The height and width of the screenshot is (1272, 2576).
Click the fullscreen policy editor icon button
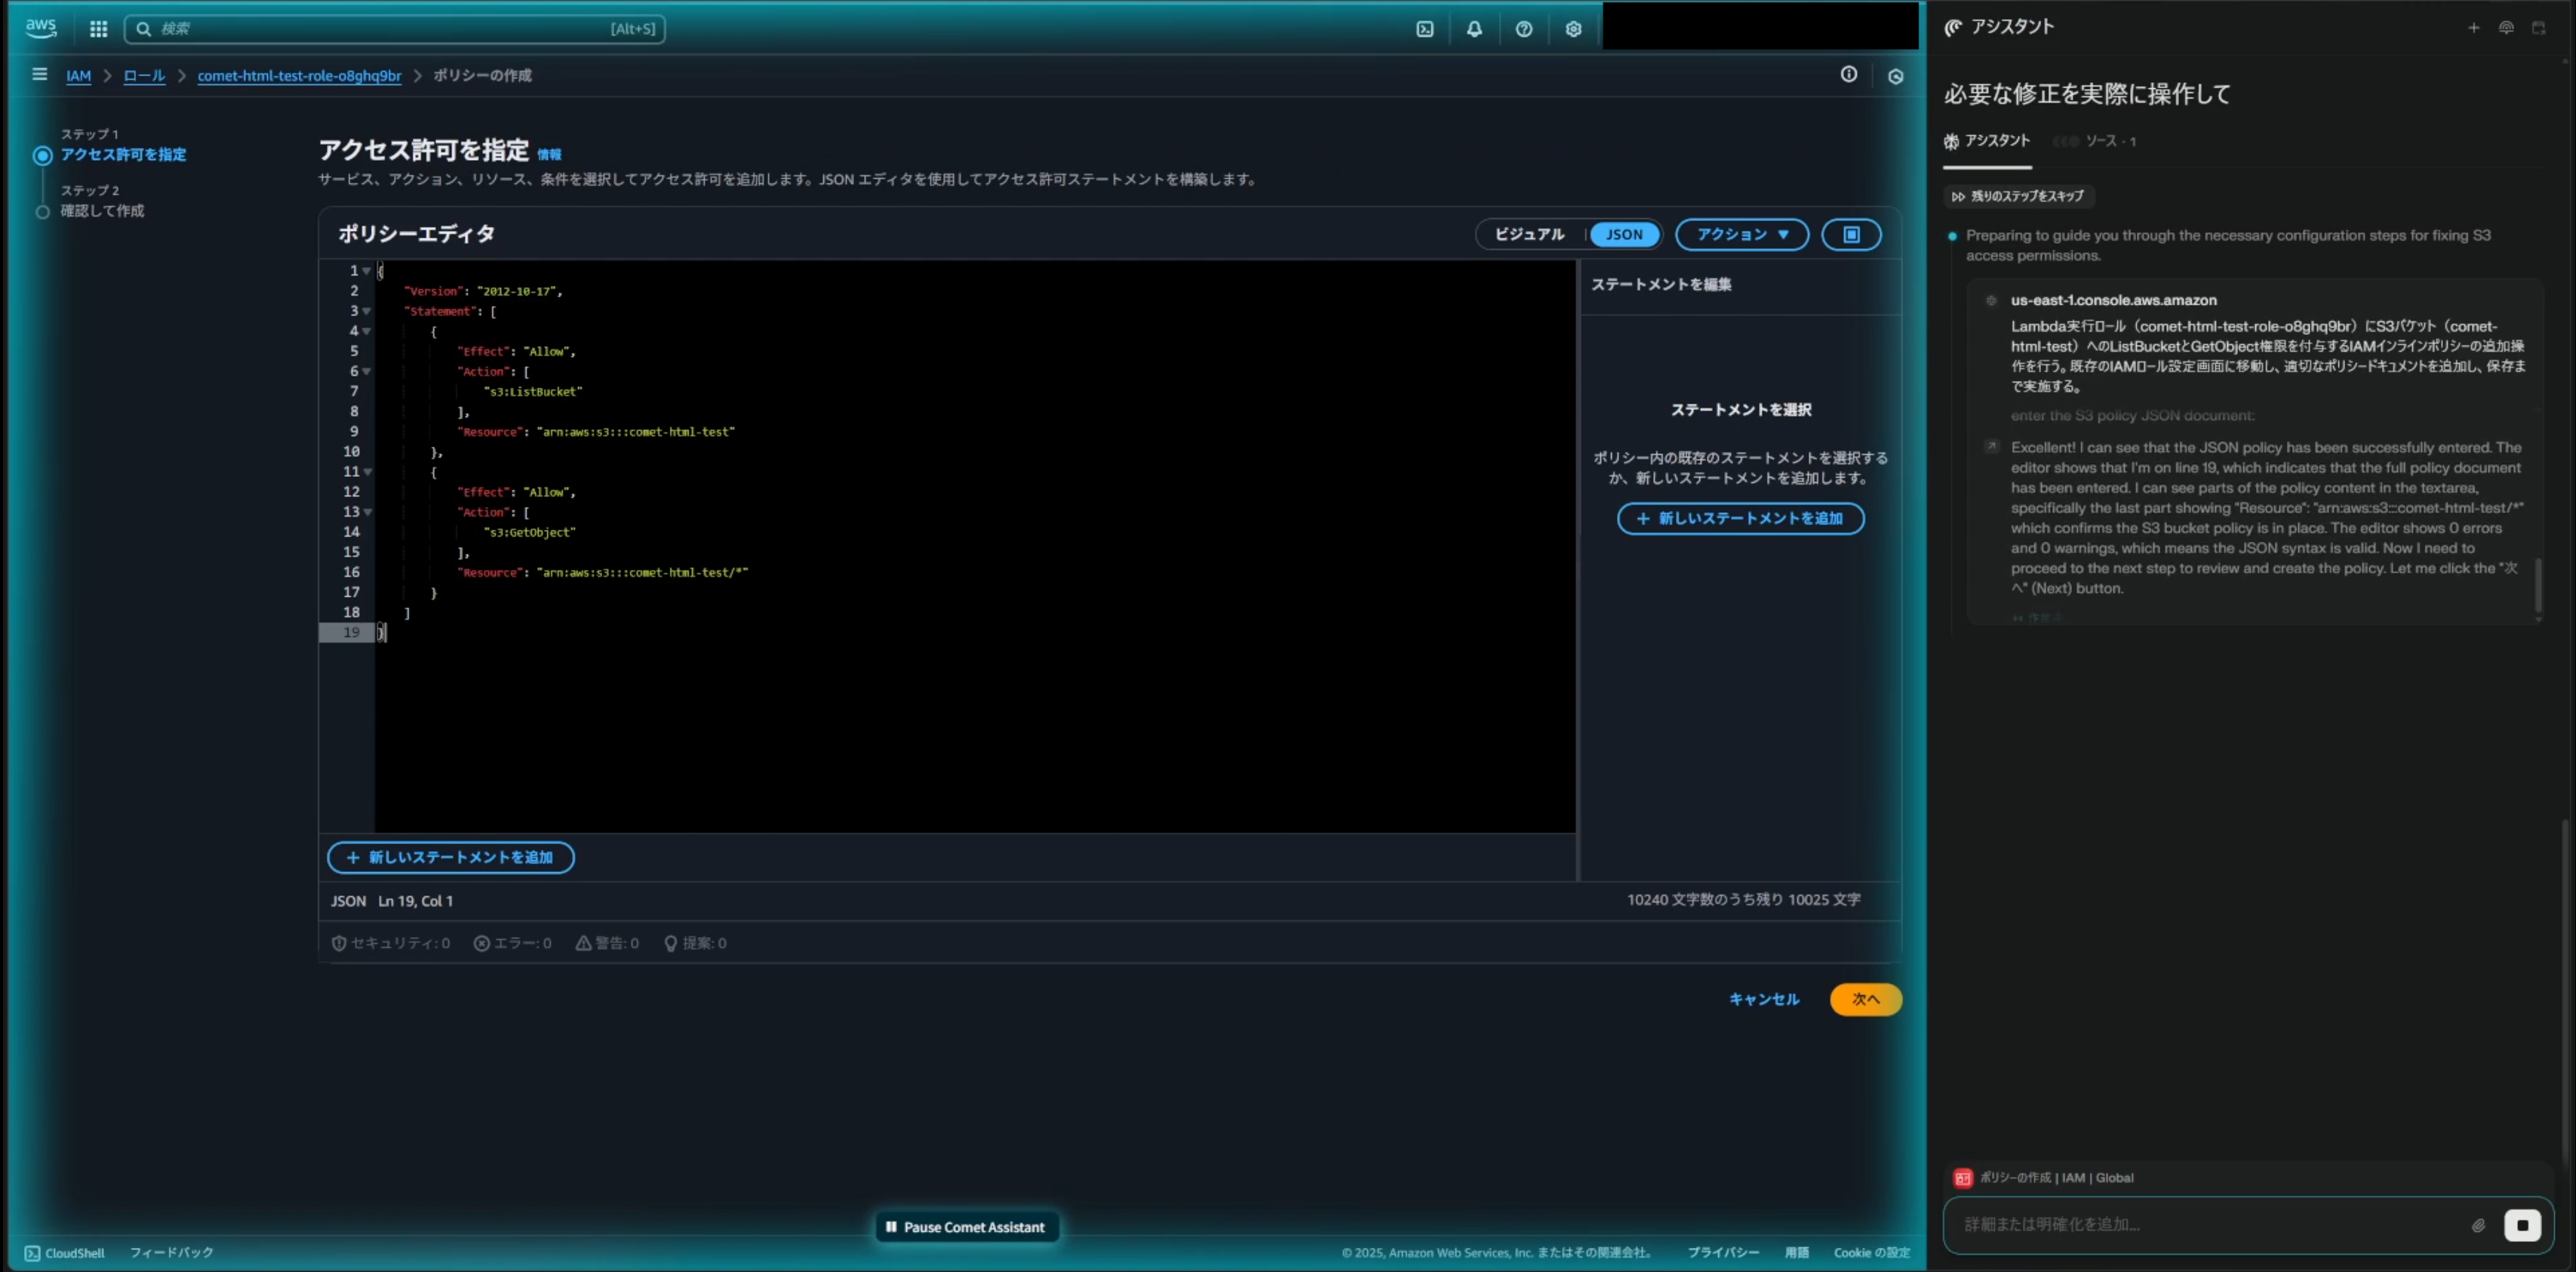1851,234
